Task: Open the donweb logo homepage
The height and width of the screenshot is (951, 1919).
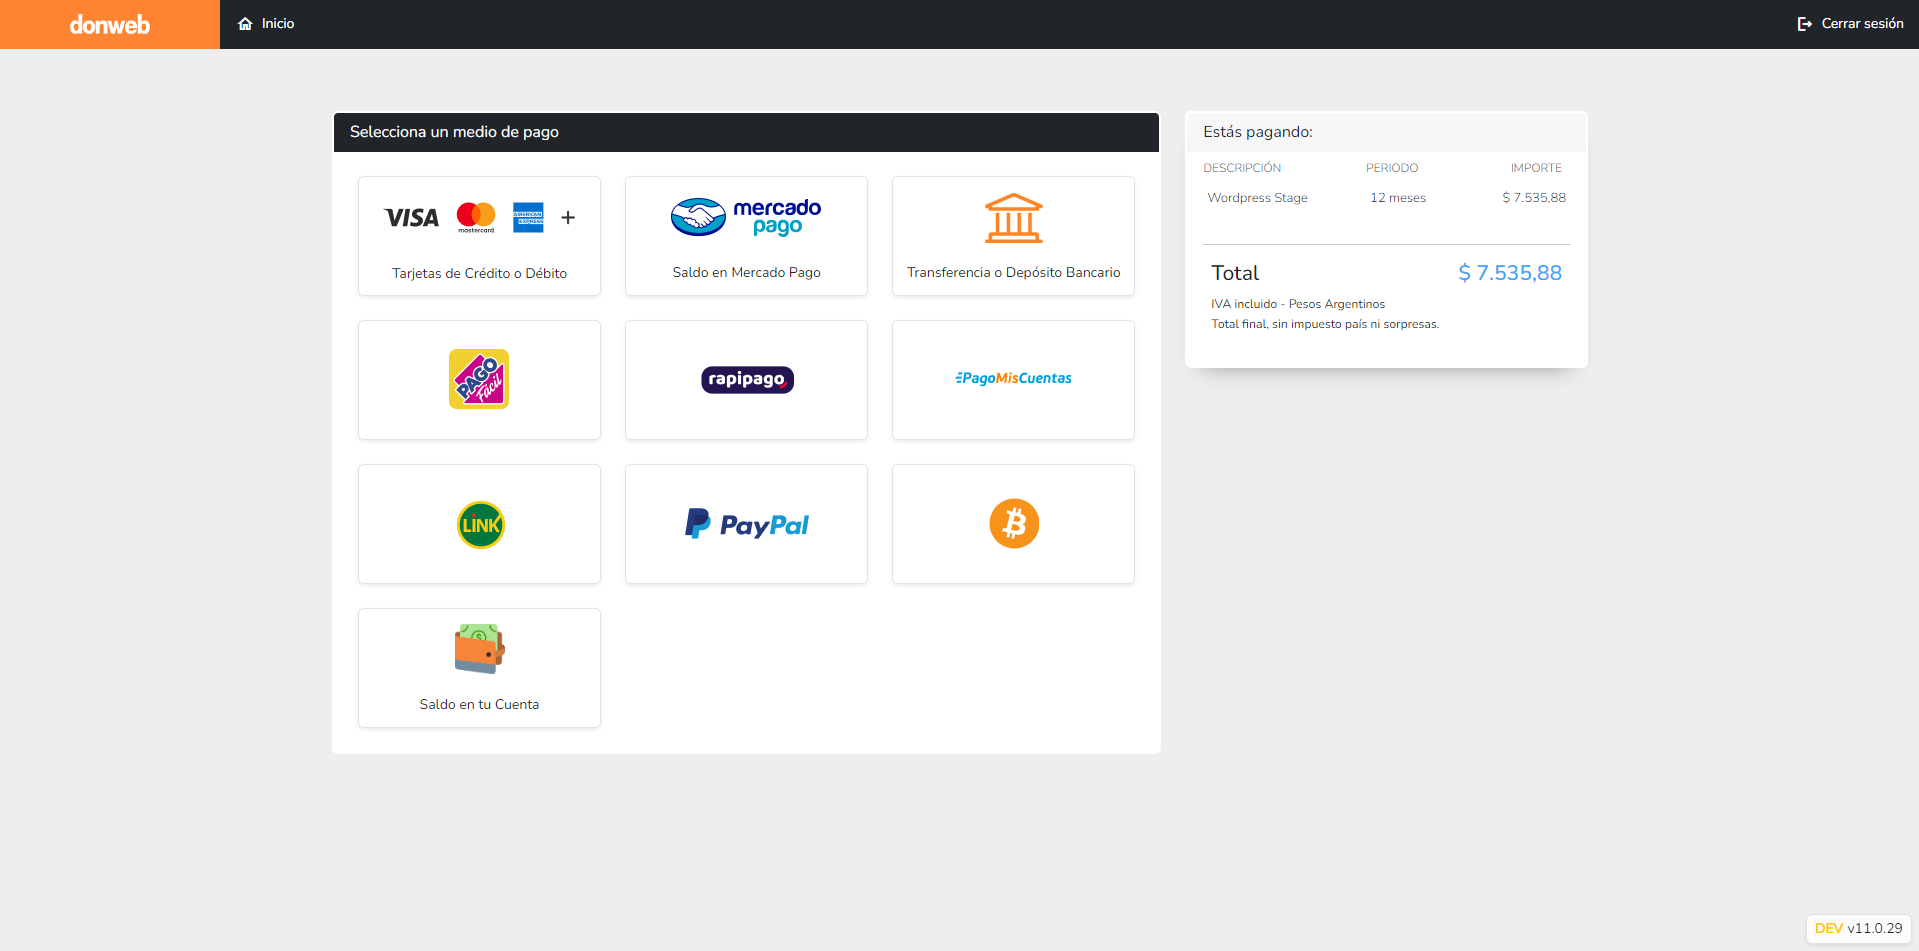Action: click(x=110, y=24)
